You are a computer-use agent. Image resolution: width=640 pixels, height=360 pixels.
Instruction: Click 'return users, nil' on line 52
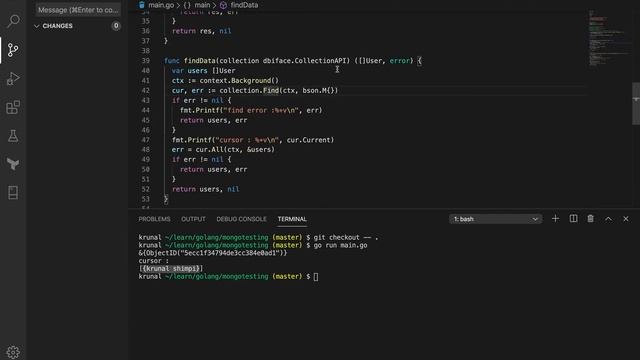206,189
